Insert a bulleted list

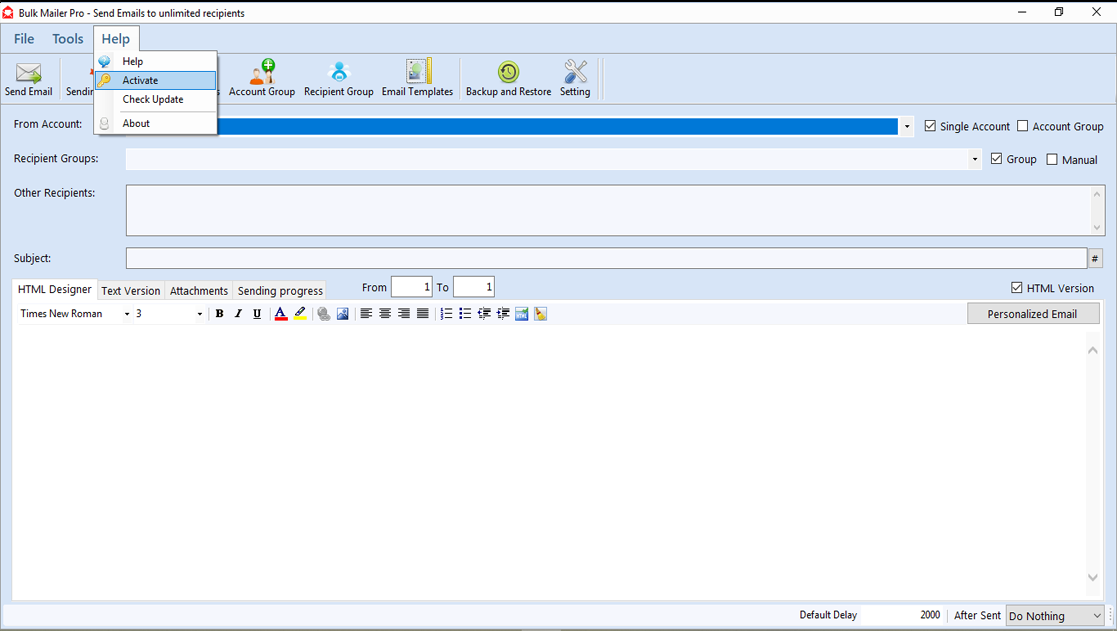click(x=465, y=313)
